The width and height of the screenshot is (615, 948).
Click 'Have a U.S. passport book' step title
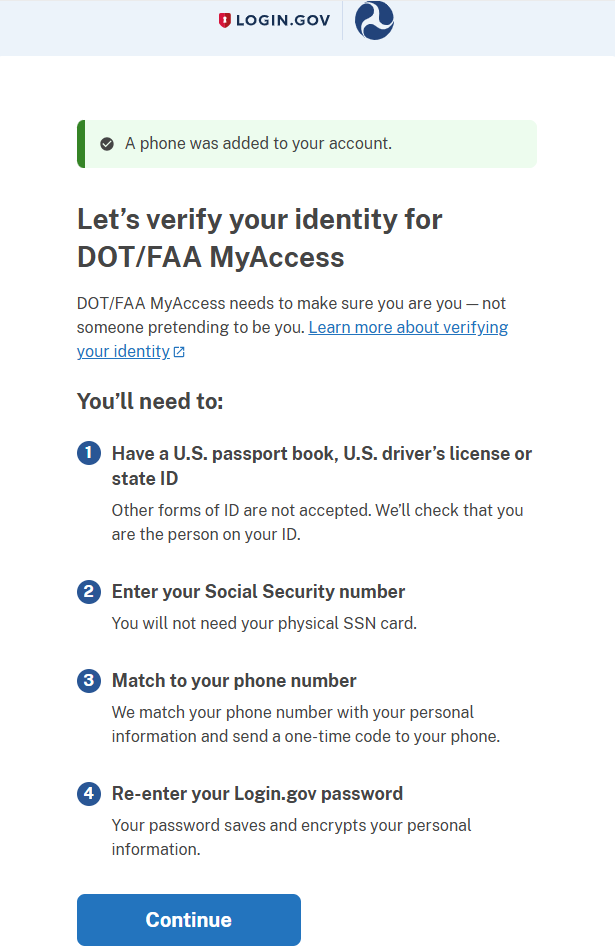click(x=321, y=454)
